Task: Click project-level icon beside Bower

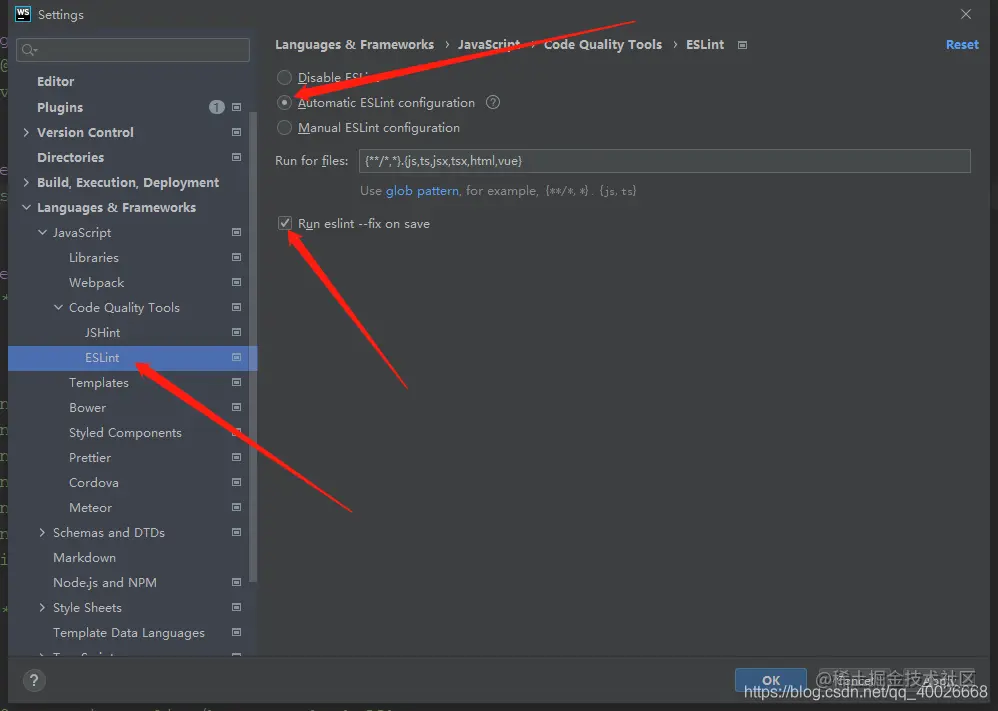Action: 236,407
